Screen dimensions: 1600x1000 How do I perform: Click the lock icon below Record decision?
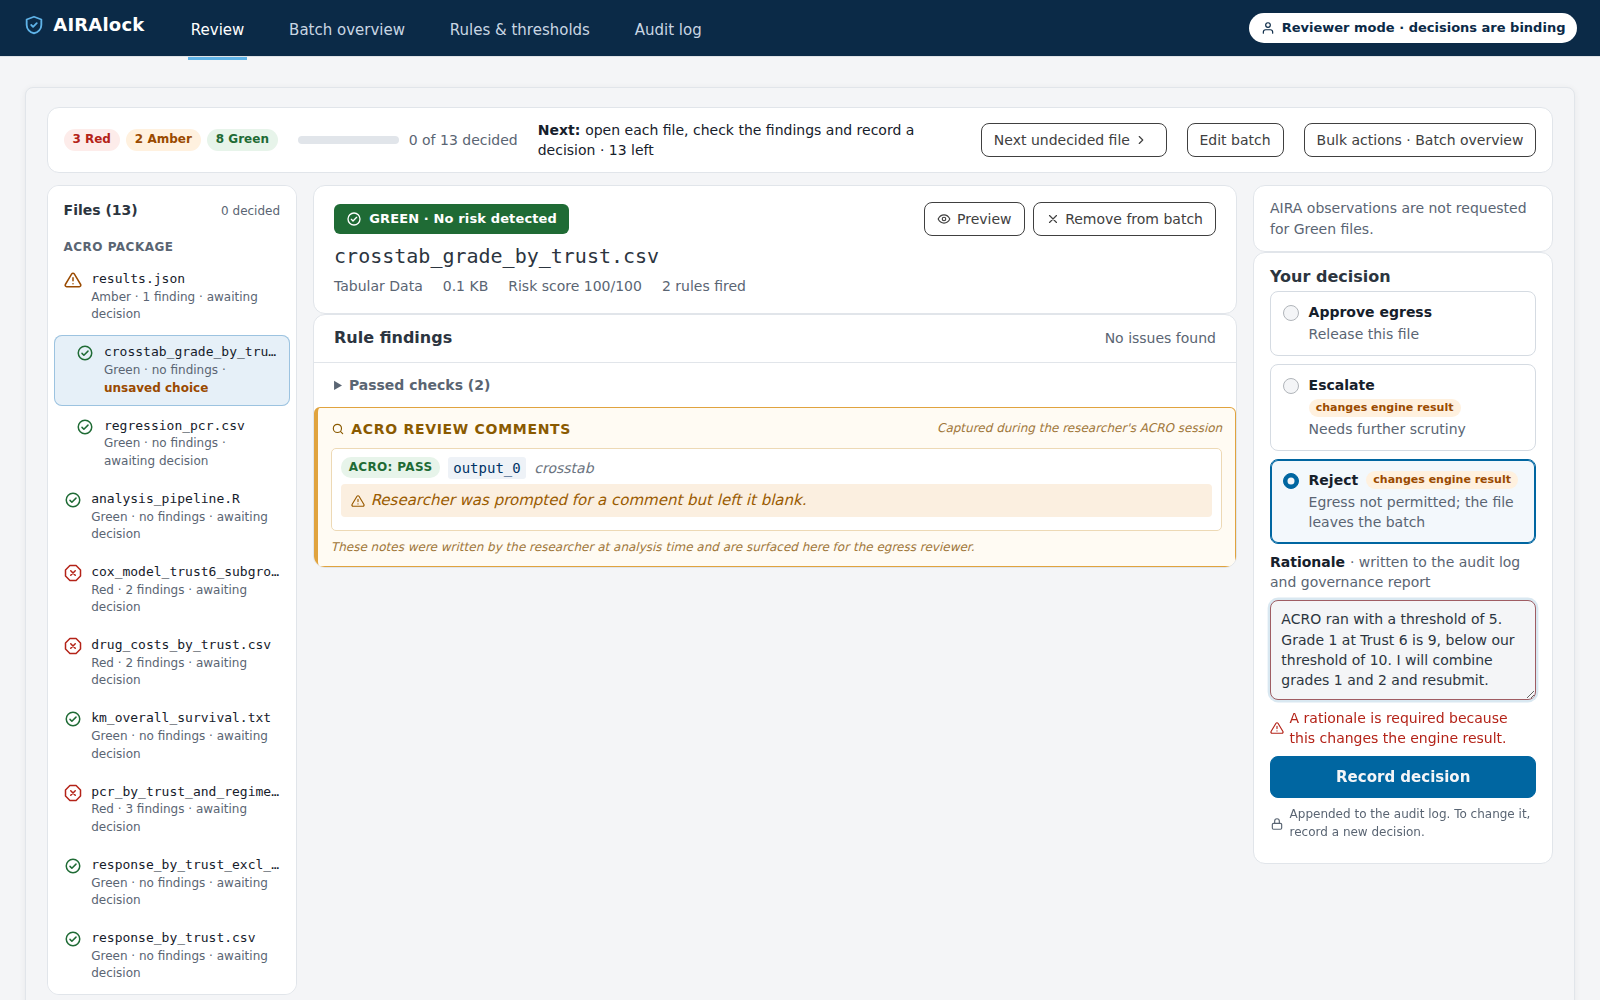(x=1277, y=824)
